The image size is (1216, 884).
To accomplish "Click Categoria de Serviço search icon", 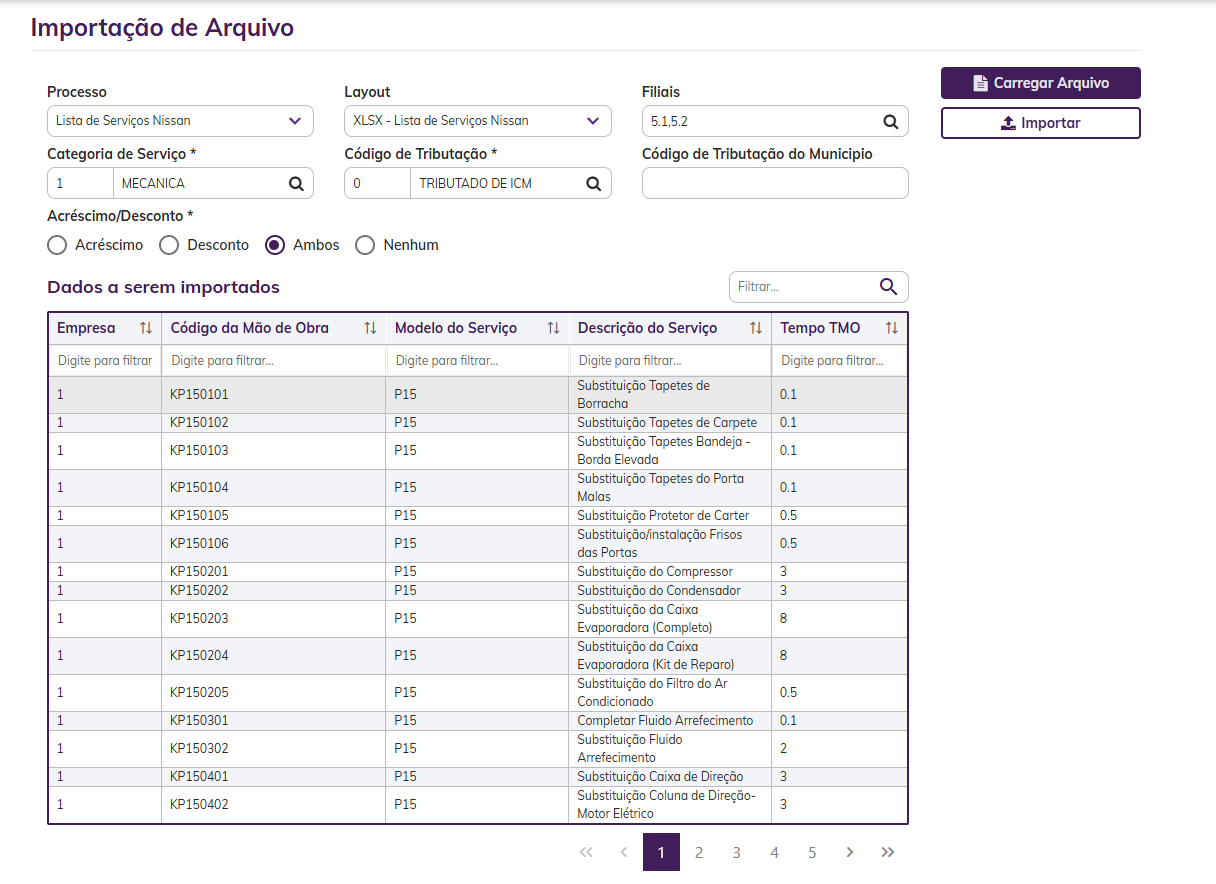I will [x=296, y=183].
